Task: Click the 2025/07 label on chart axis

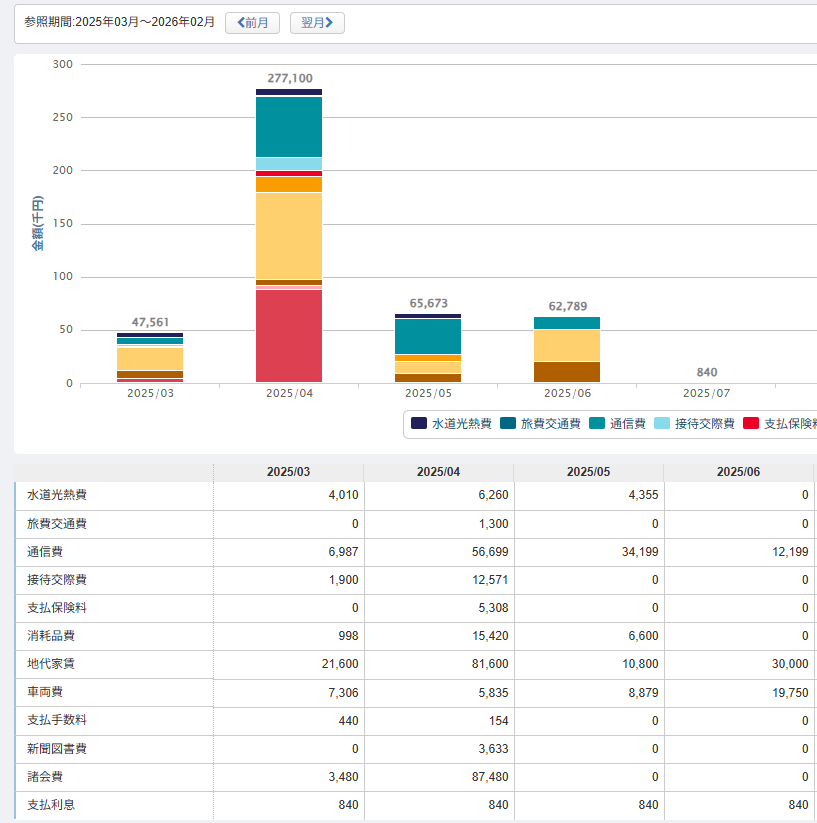Action: coord(706,393)
